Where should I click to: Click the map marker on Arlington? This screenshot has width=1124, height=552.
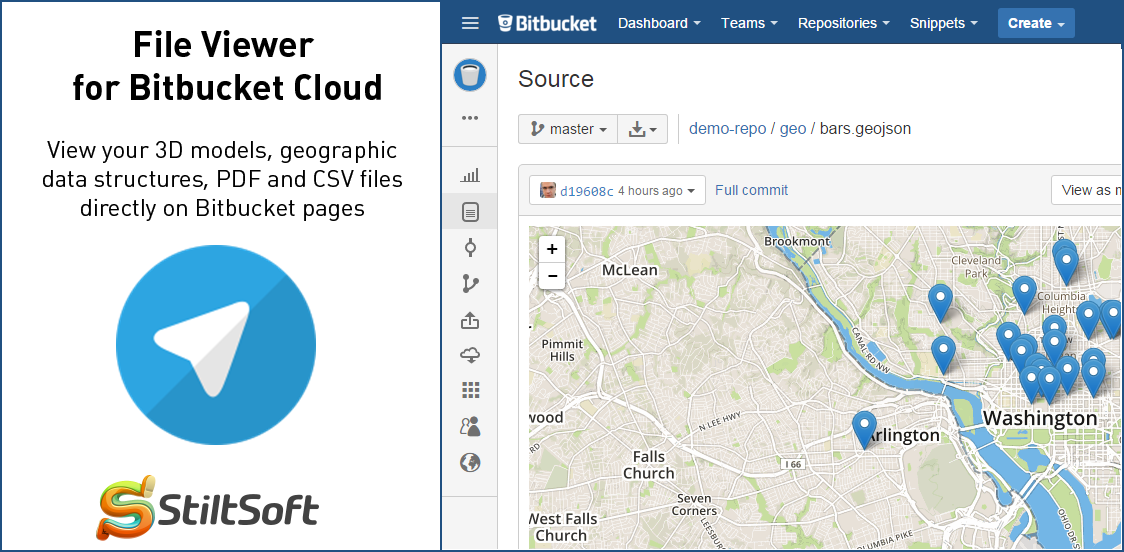pos(865,430)
